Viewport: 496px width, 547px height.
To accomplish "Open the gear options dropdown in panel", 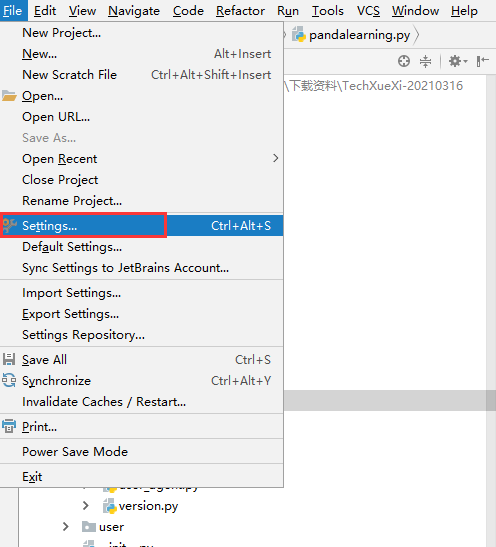I will coord(458,61).
